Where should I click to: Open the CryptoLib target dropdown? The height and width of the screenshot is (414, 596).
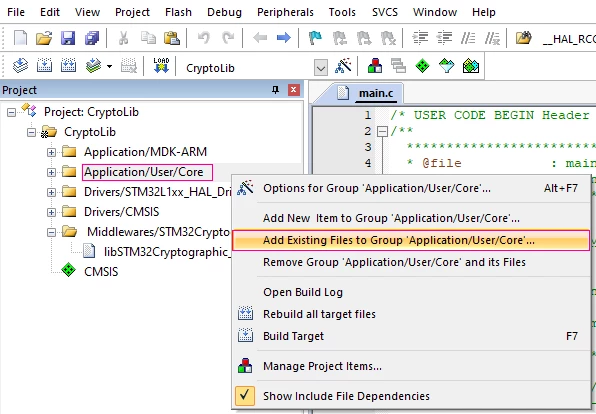(321, 68)
